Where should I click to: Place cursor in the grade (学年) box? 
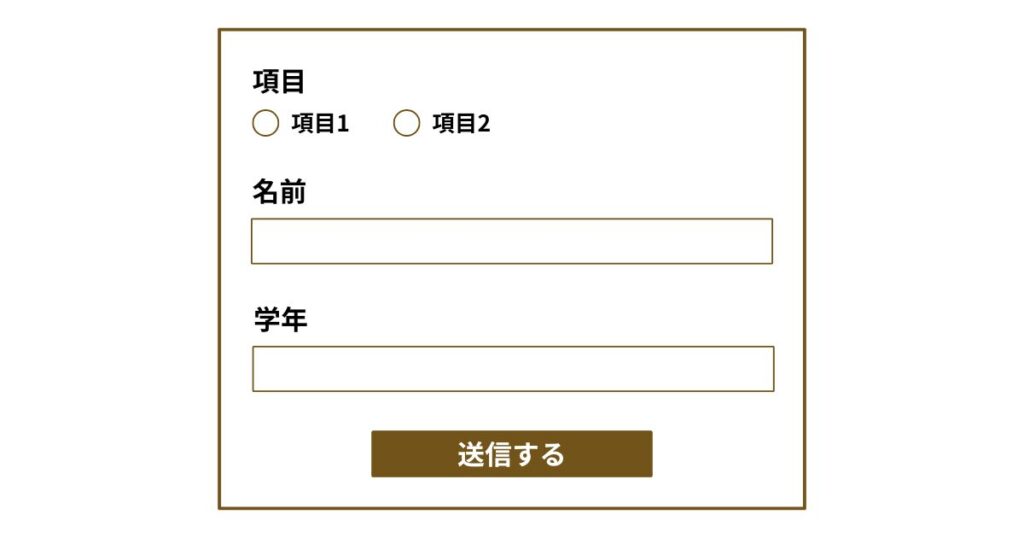tap(512, 369)
